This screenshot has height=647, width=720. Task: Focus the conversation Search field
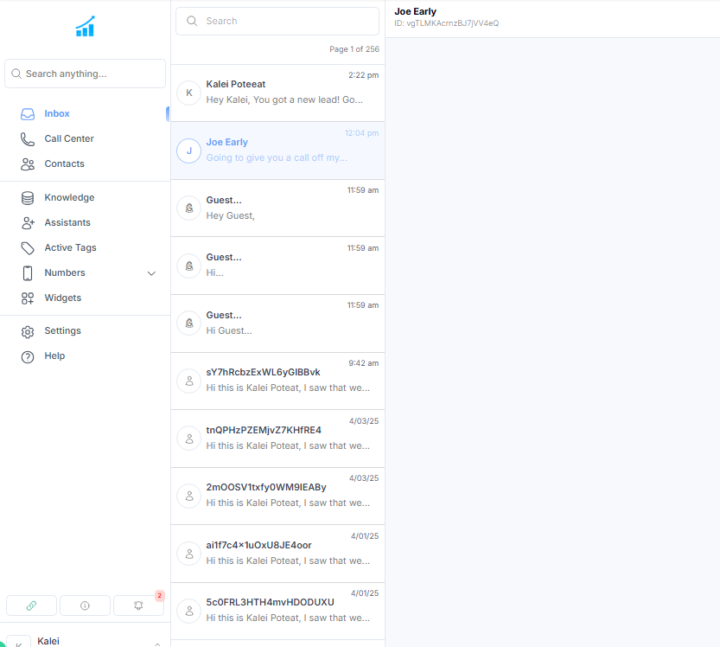pos(277,21)
